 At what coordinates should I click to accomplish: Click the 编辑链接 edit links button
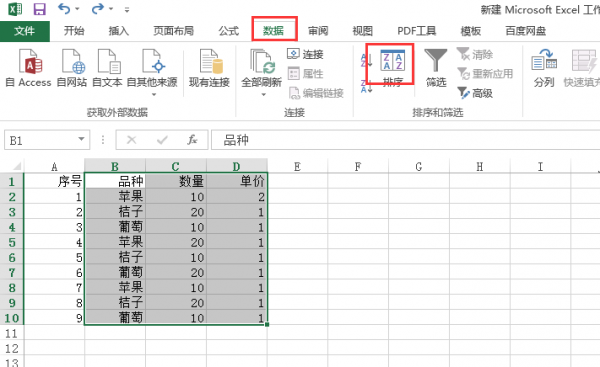click(316, 93)
